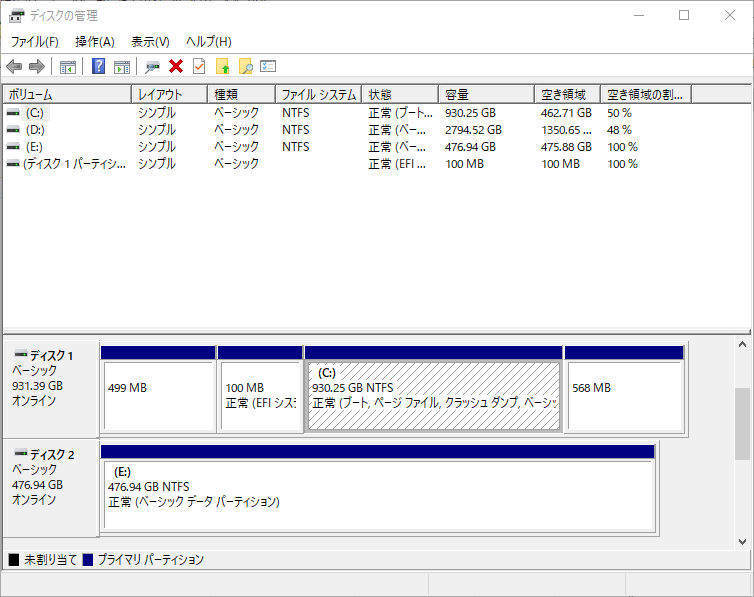Click the ディスク 2 476.94 GB disk label
The height and width of the screenshot is (597, 754).
(50, 488)
